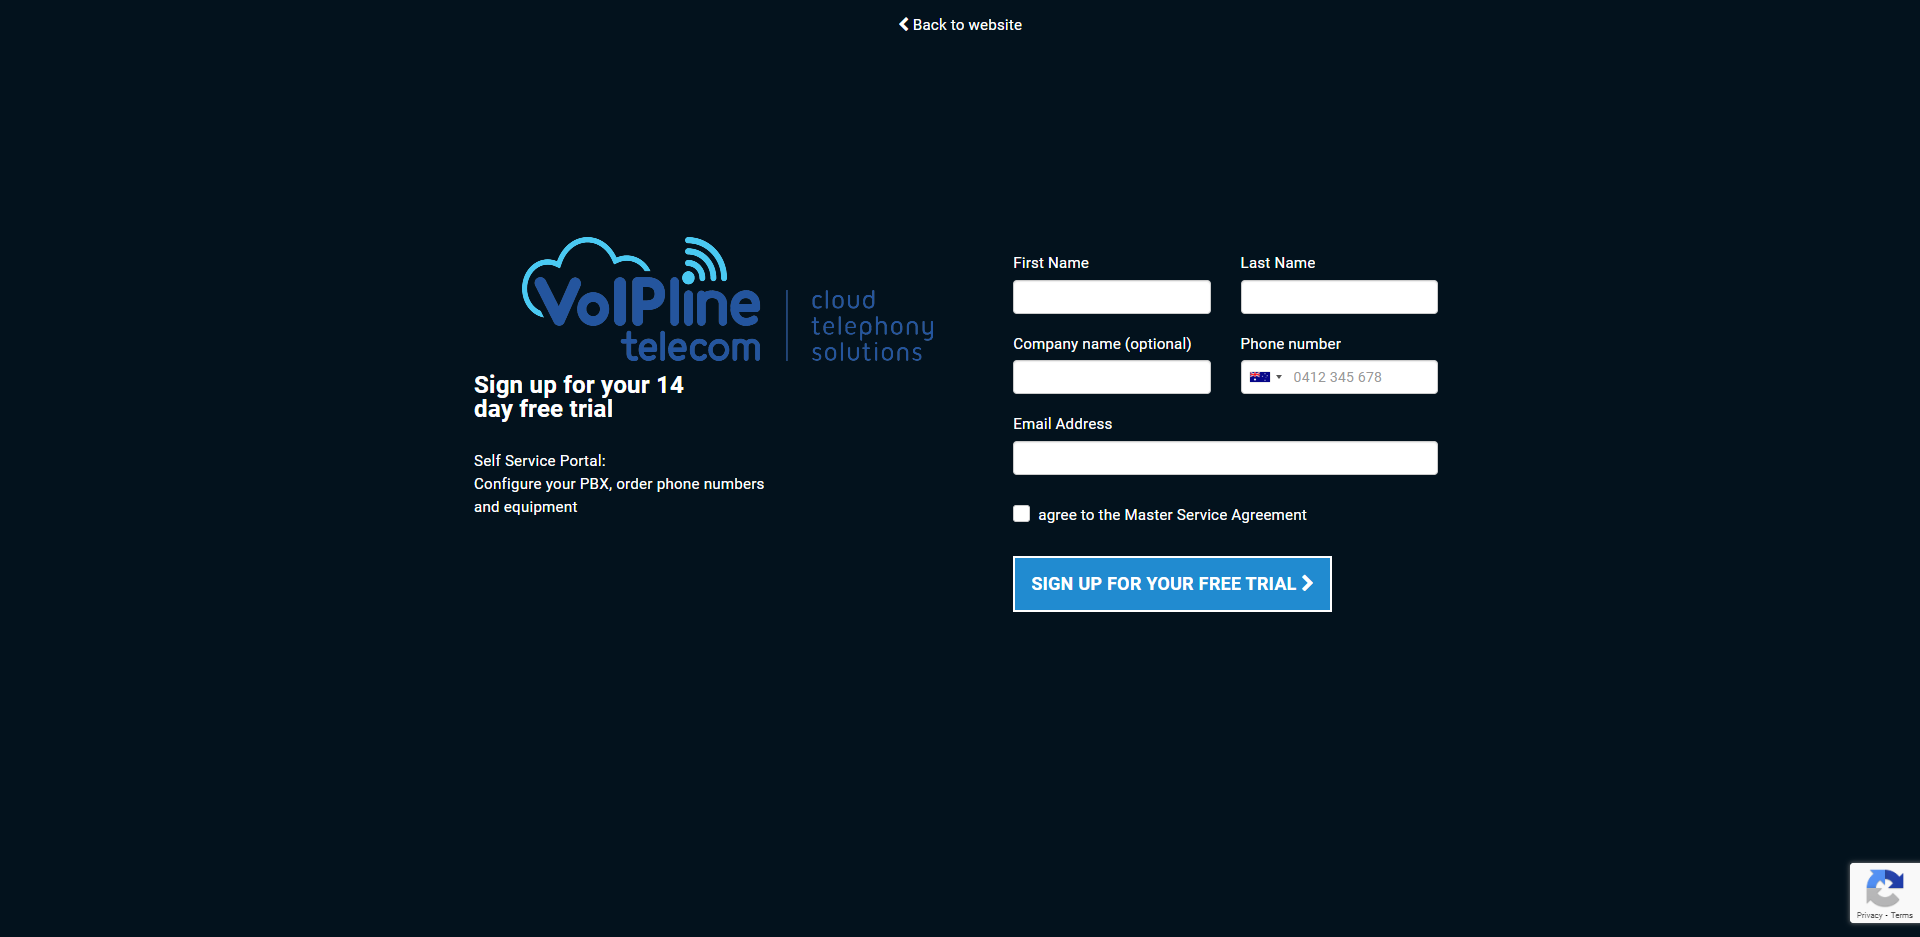Image resolution: width=1920 pixels, height=937 pixels.
Task: Open the reCAPTCHA Privacy link
Action: [1869, 916]
